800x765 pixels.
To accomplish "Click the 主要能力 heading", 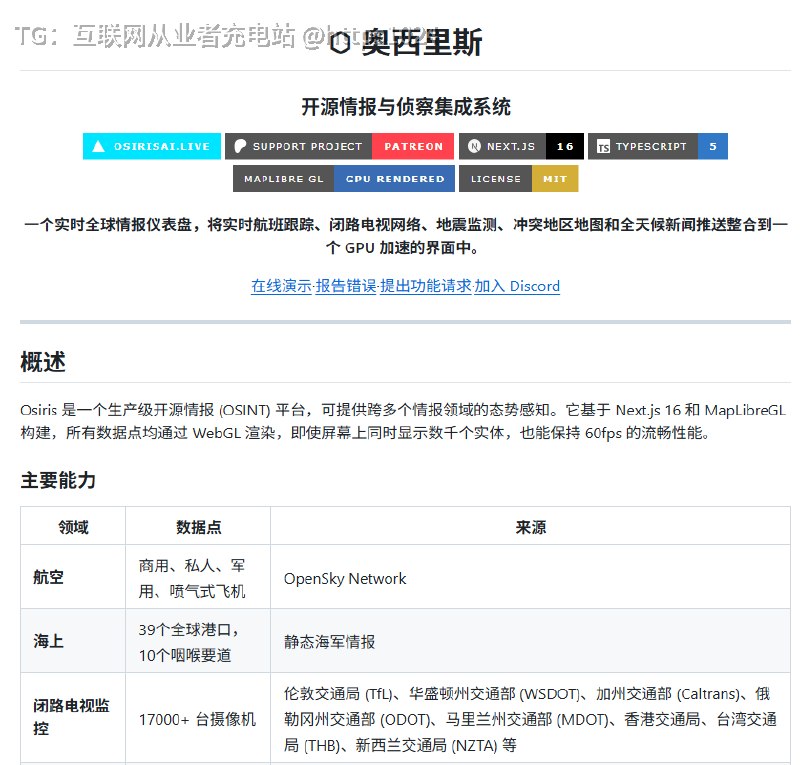I will pos(58,480).
